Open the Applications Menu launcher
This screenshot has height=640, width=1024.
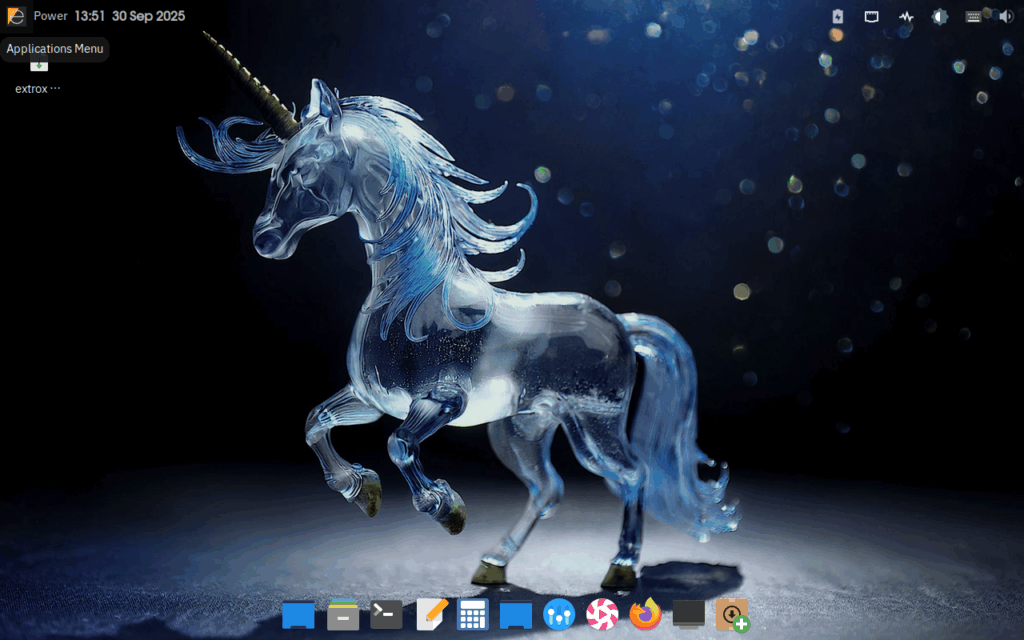coord(16,16)
